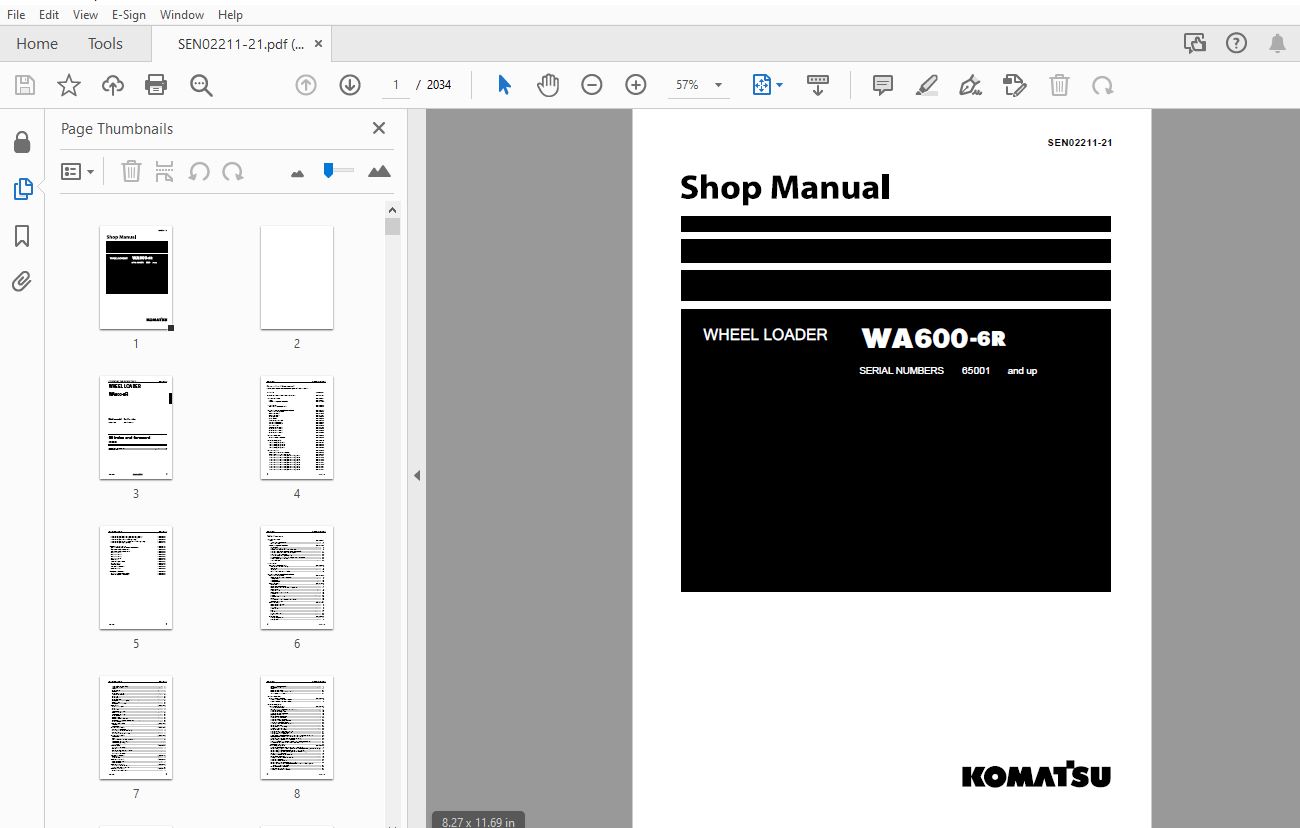The height and width of the screenshot is (828, 1300).
Task: Select page 6 thumbnail
Action: 297,577
